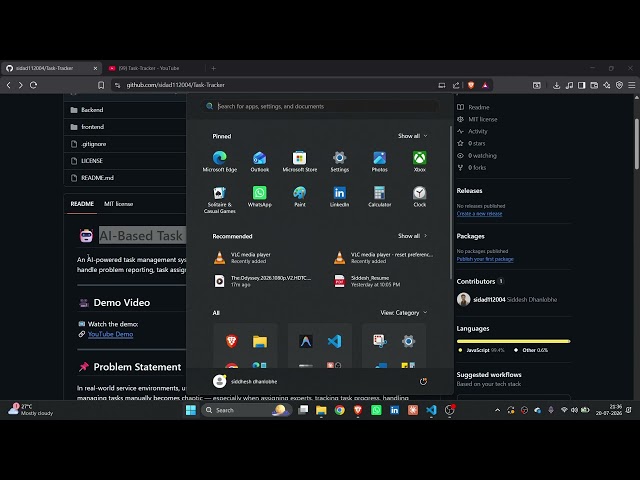Launch Outlook from the Start menu
This screenshot has height=480, width=640.
tap(260, 161)
